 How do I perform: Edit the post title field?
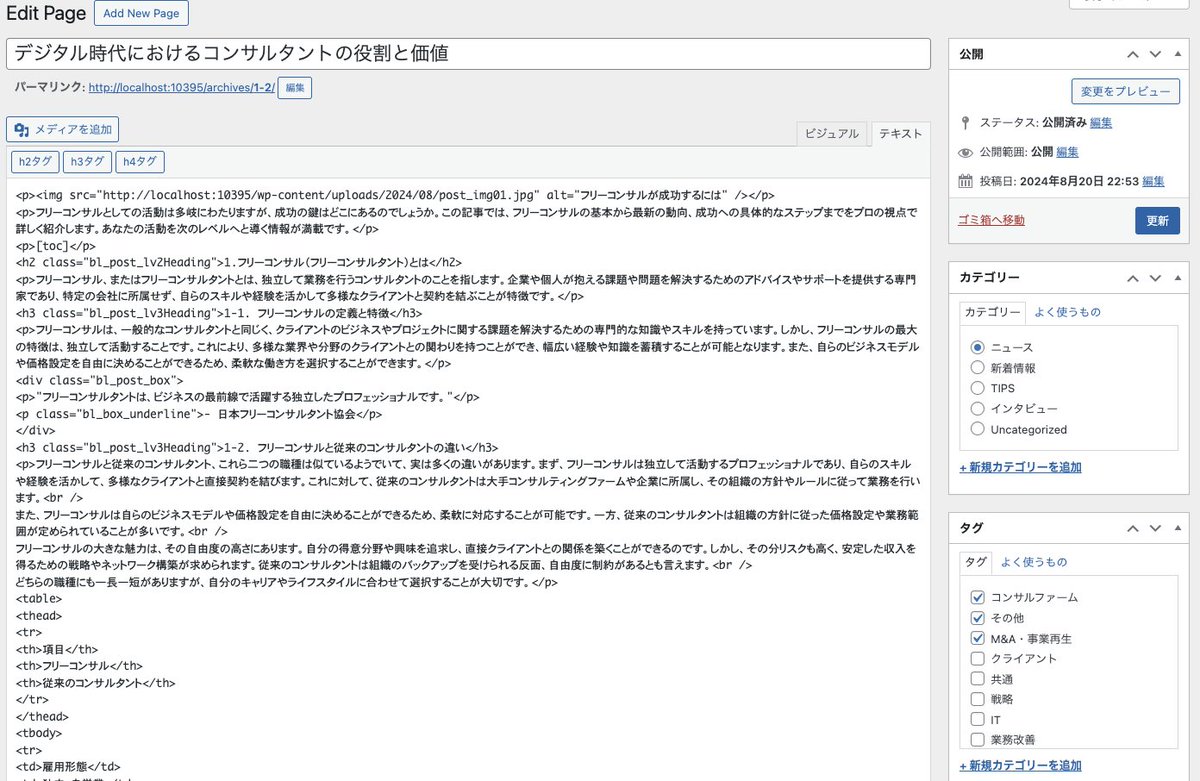click(x=468, y=54)
